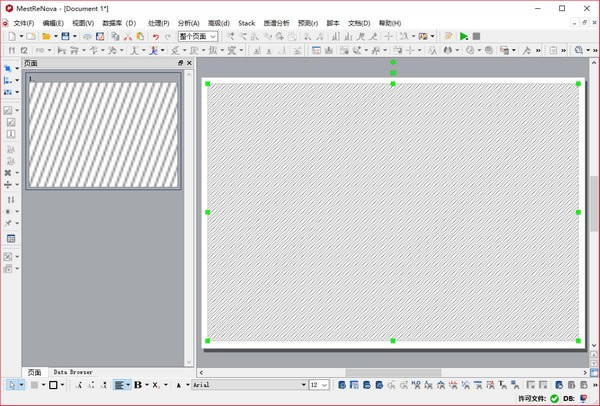This screenshot has width=600, height=406.
Task: Toggle the text alignment button
Action: pyautogui.click(x=118, y=385)
